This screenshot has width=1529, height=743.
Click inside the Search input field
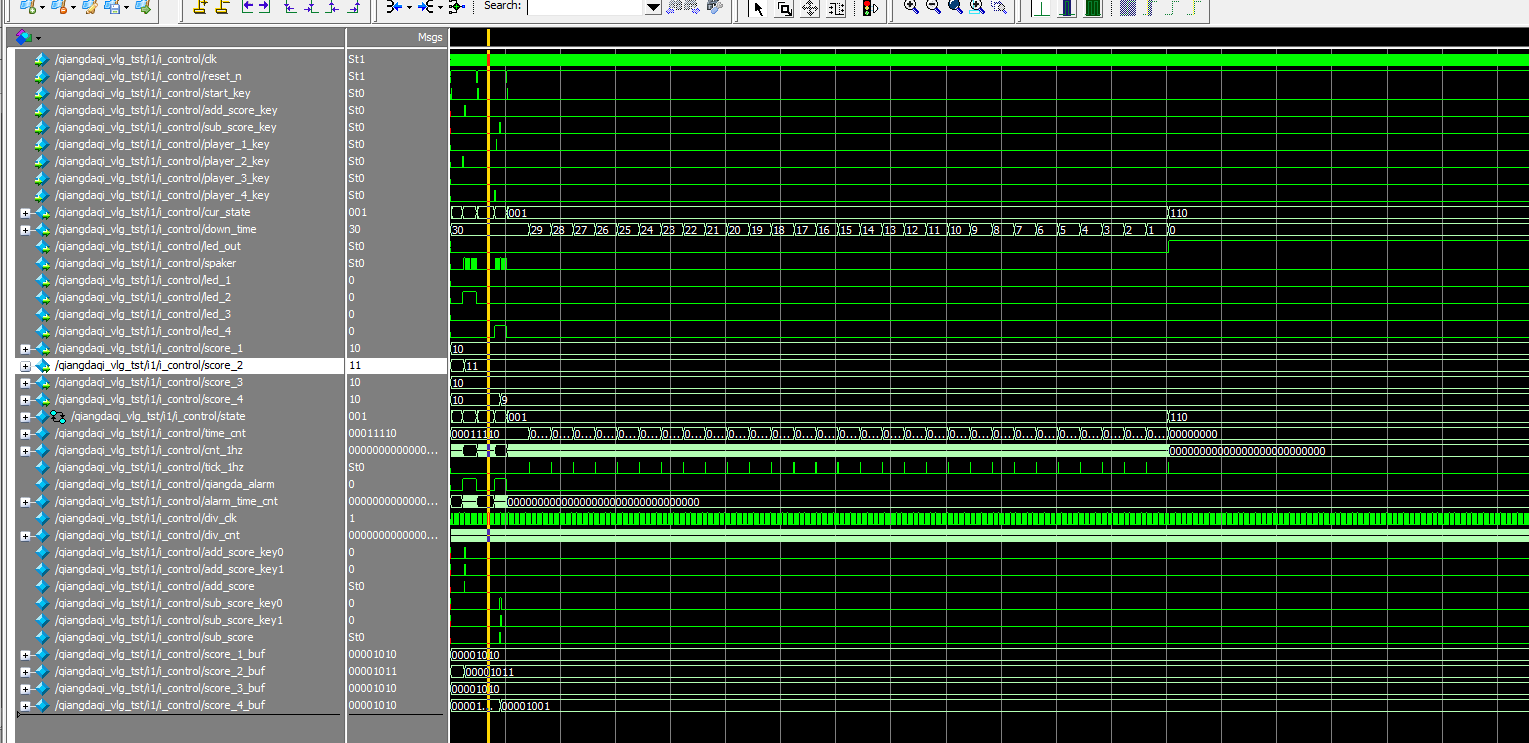586,6
